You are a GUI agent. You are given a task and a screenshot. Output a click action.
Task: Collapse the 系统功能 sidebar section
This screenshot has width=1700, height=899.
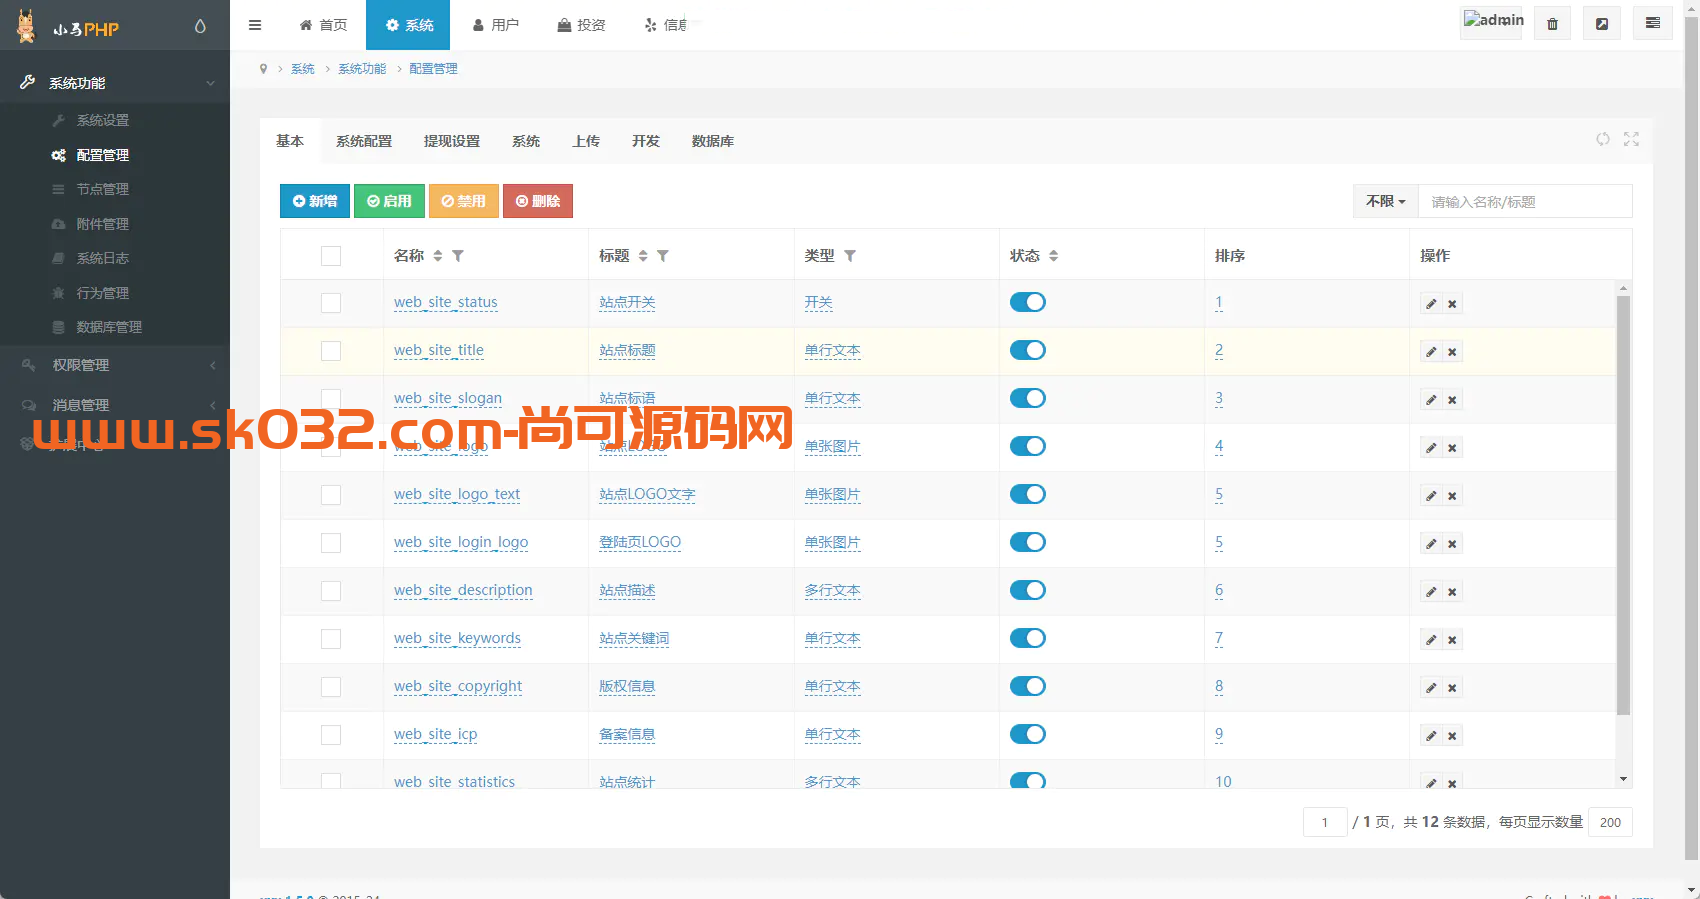coord(115,83)
